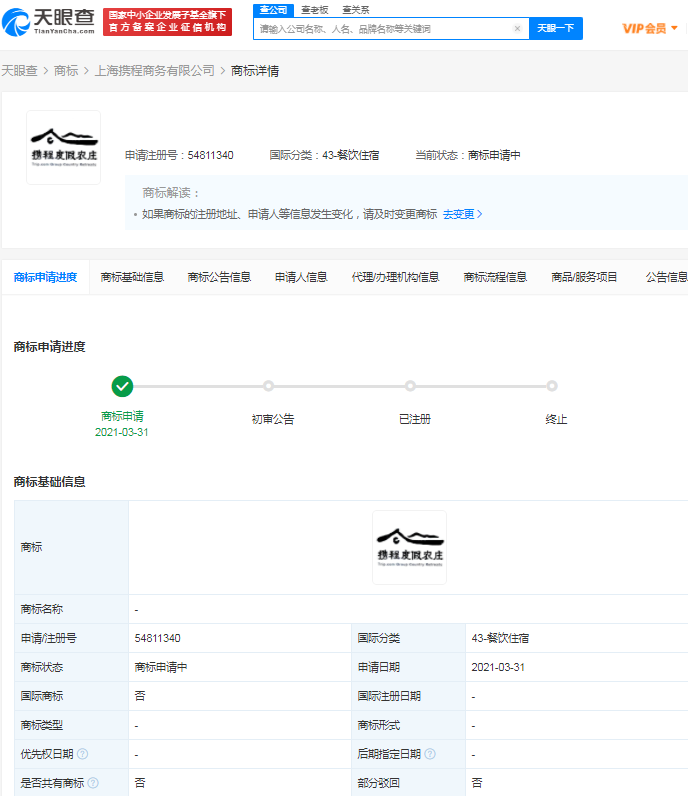Clear the search box with the X icon
This screenshot has height=796, width=688.
tap(517, 29)
